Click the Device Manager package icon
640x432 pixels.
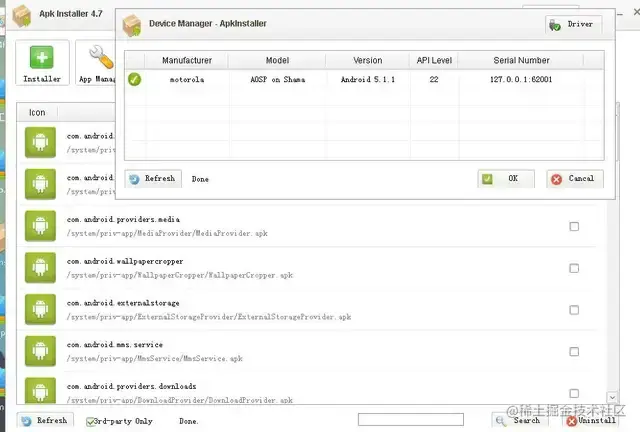(x=132, y=25)
